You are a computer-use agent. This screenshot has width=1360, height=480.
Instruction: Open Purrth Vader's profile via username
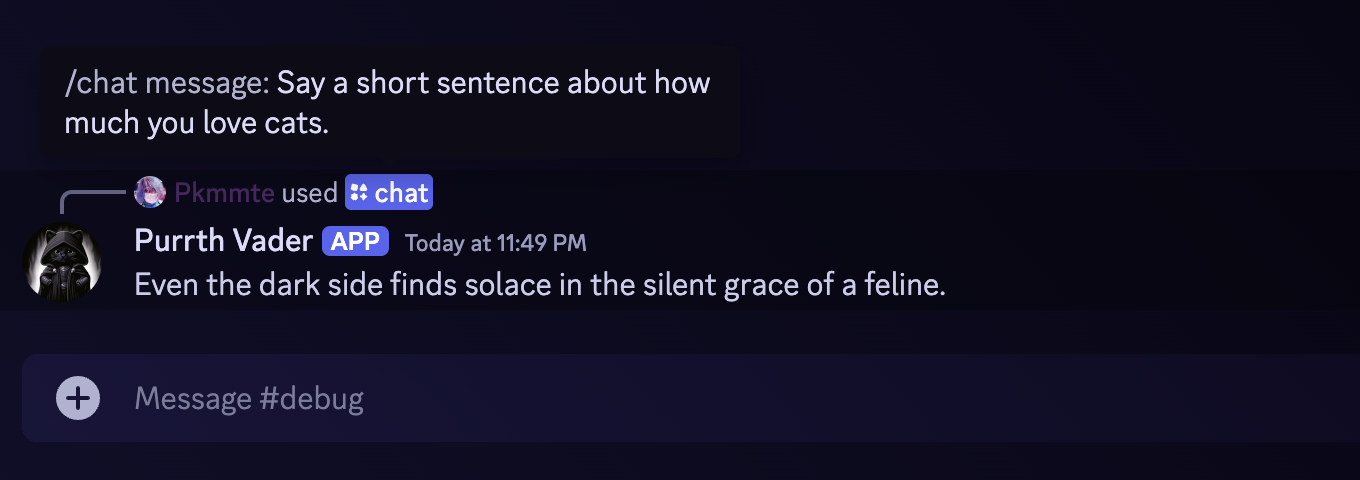click(x=223, y=242)
